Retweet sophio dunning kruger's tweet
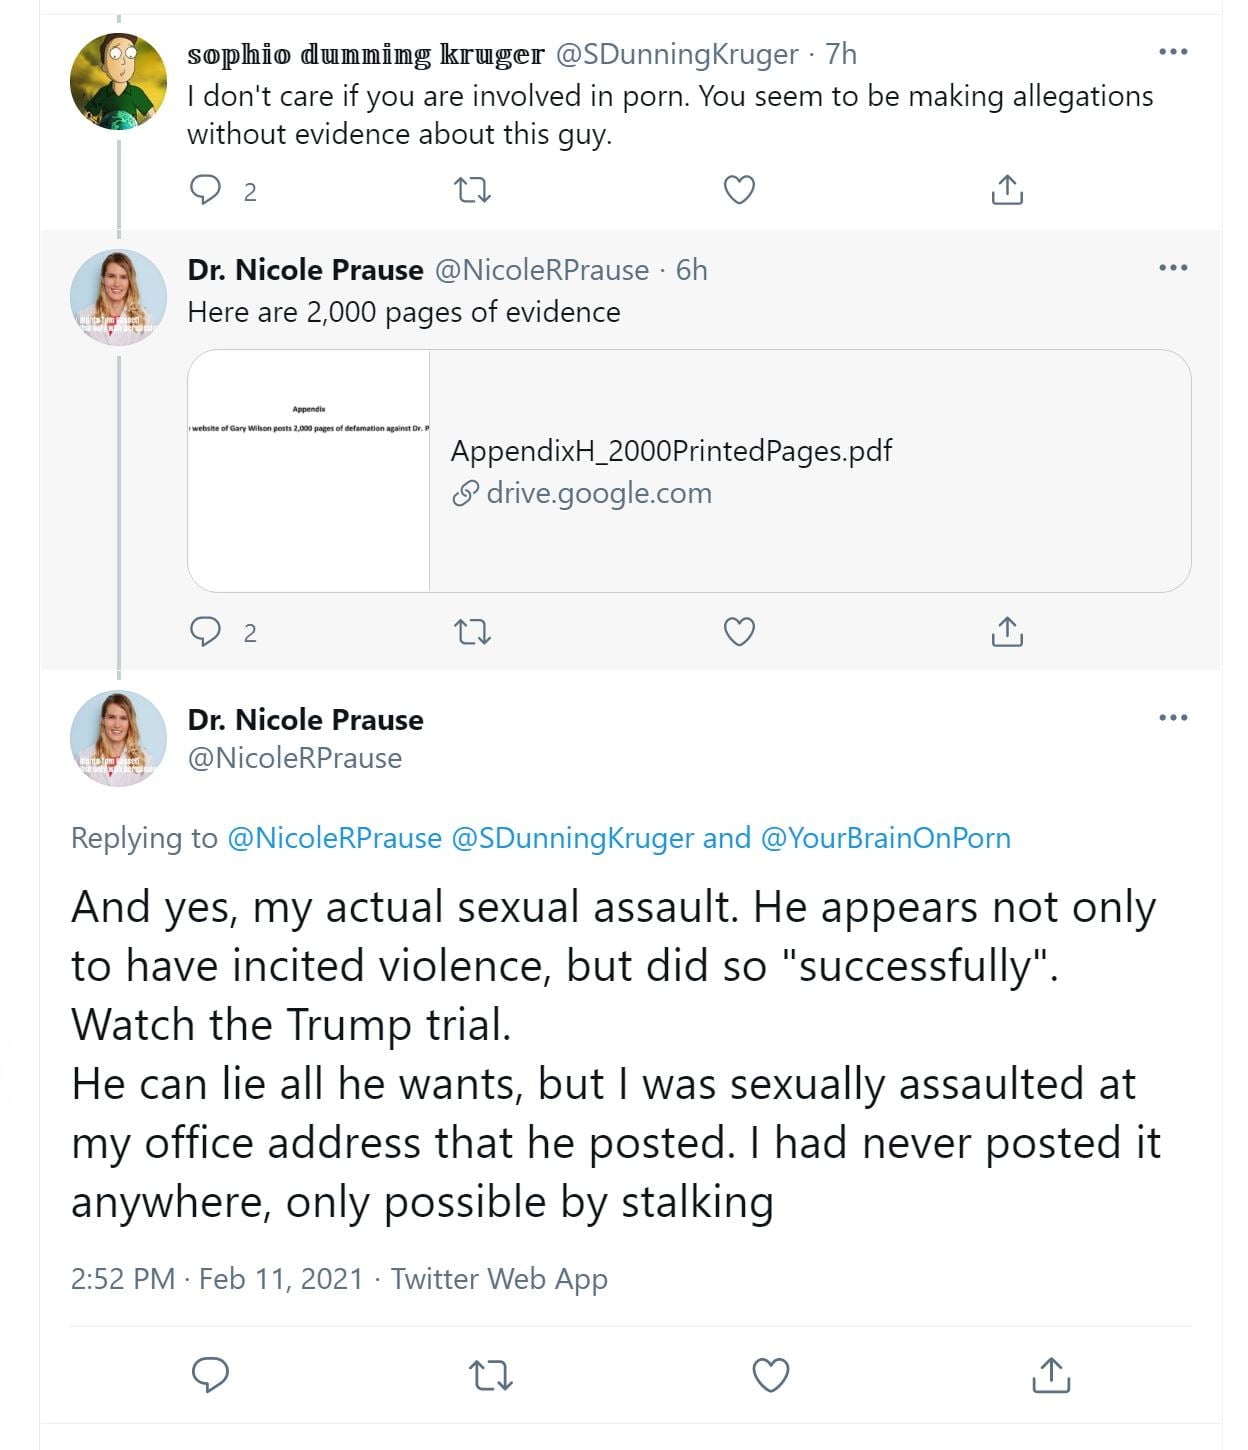Screen dimensions: 1248x1450 point(473,189)
